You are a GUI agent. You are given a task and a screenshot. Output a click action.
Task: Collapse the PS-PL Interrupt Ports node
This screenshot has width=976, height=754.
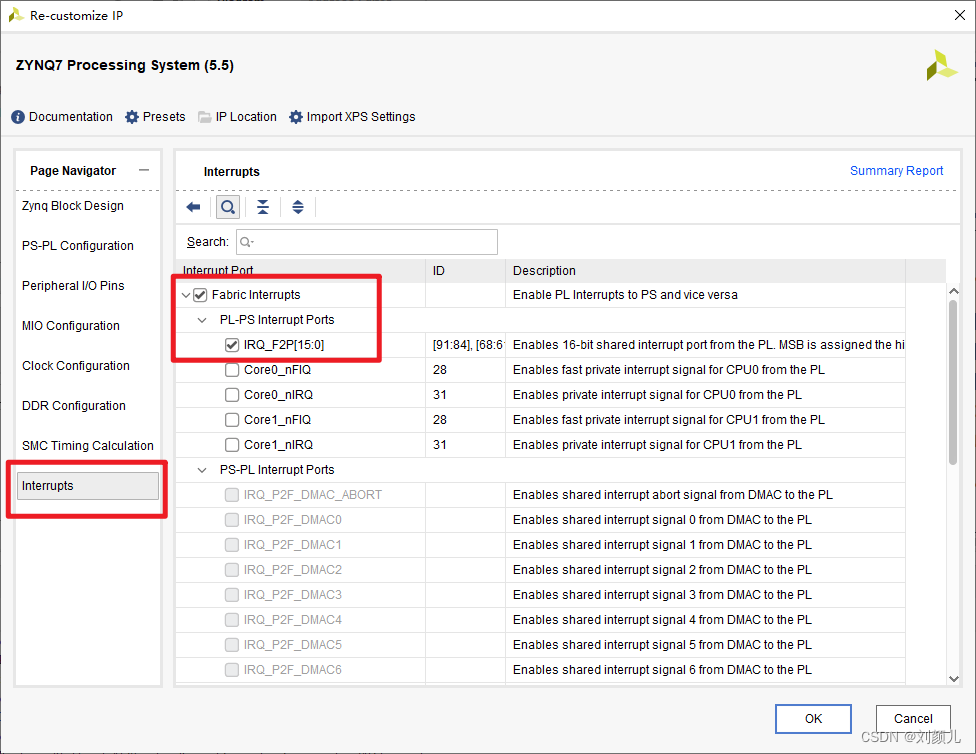[x=202, y=470]
